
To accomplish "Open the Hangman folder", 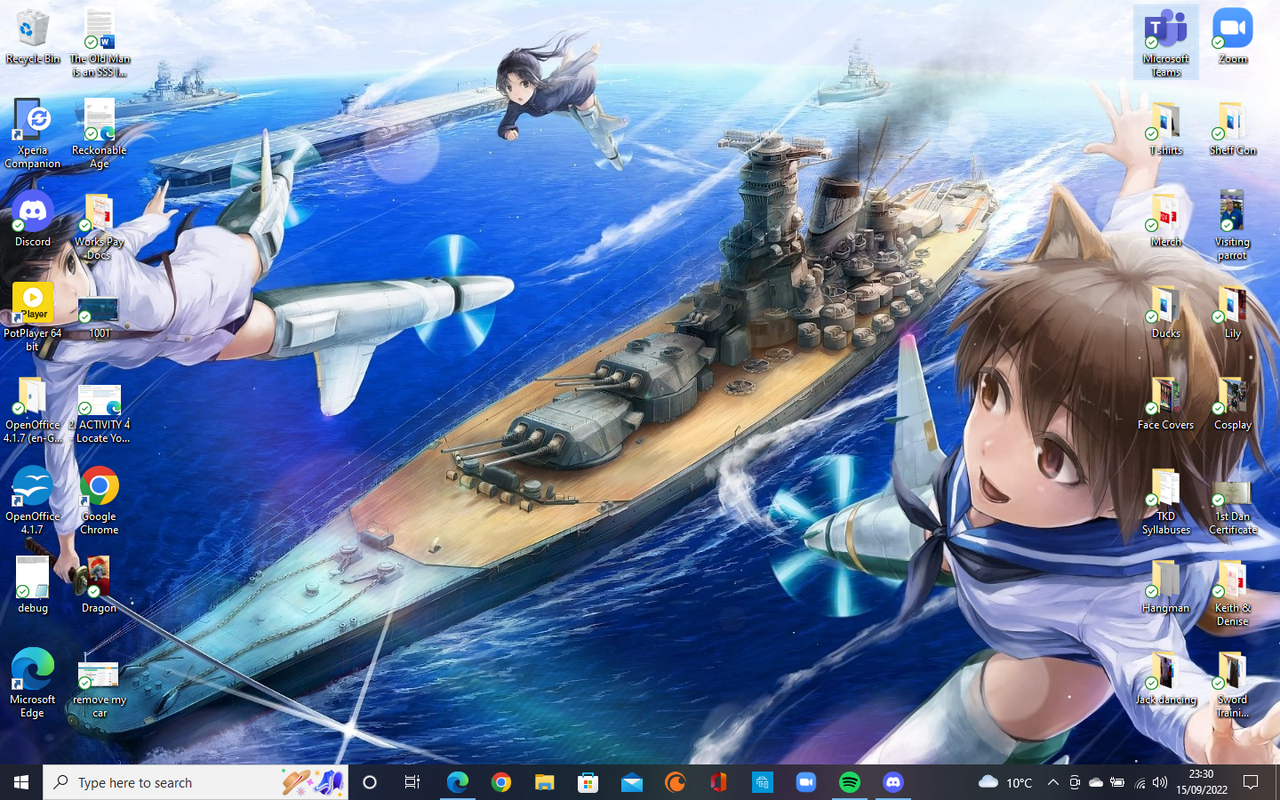I will (x=1166, y=585).
